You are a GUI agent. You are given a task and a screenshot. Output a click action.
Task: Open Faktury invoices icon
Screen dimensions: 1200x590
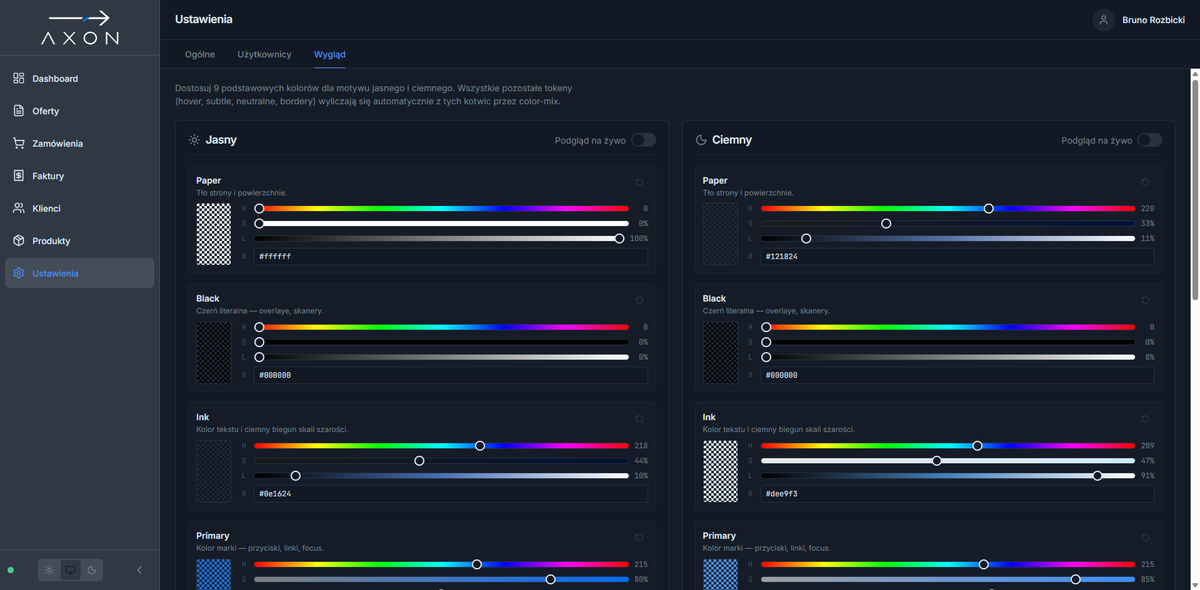19,176
